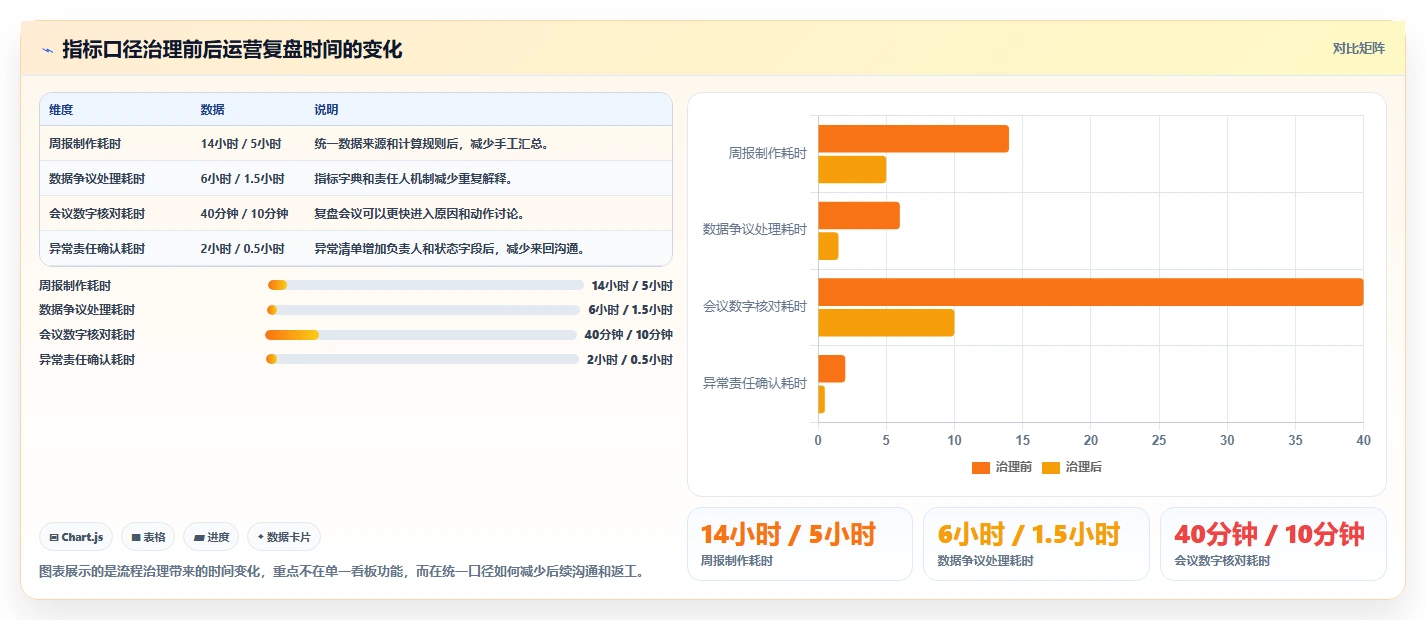Click the 治理后 bar for 会议数字核对耗时
The image size is (1426, 620).
click(x=886, y=323)
